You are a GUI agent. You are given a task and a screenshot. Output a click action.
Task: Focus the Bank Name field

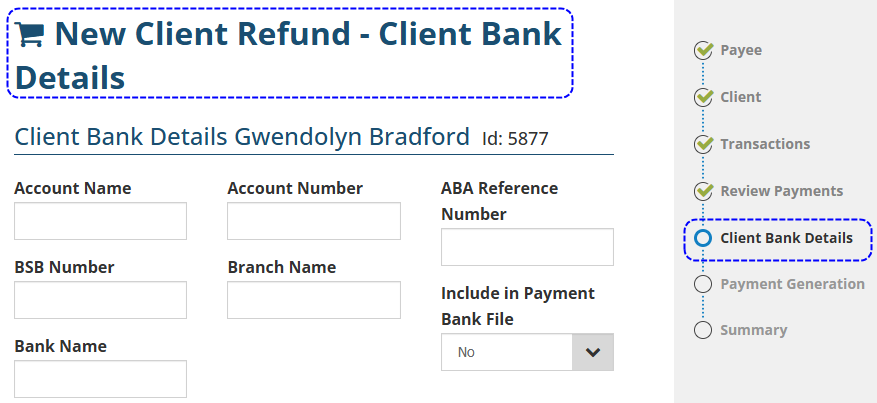click(x=100, y=379)
